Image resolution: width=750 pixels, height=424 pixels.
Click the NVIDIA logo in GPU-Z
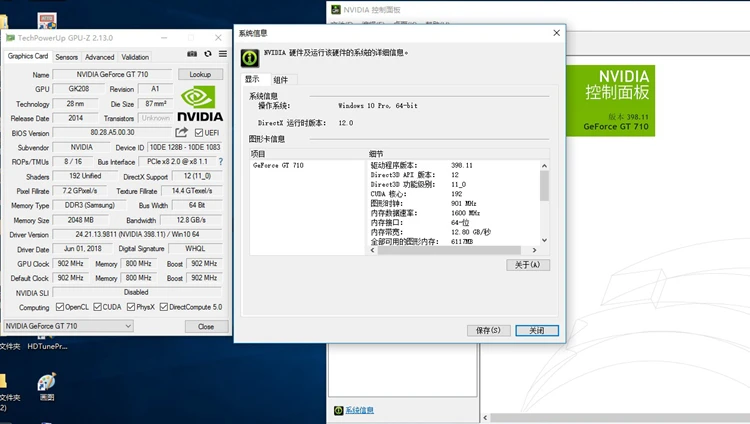point(200,104)
